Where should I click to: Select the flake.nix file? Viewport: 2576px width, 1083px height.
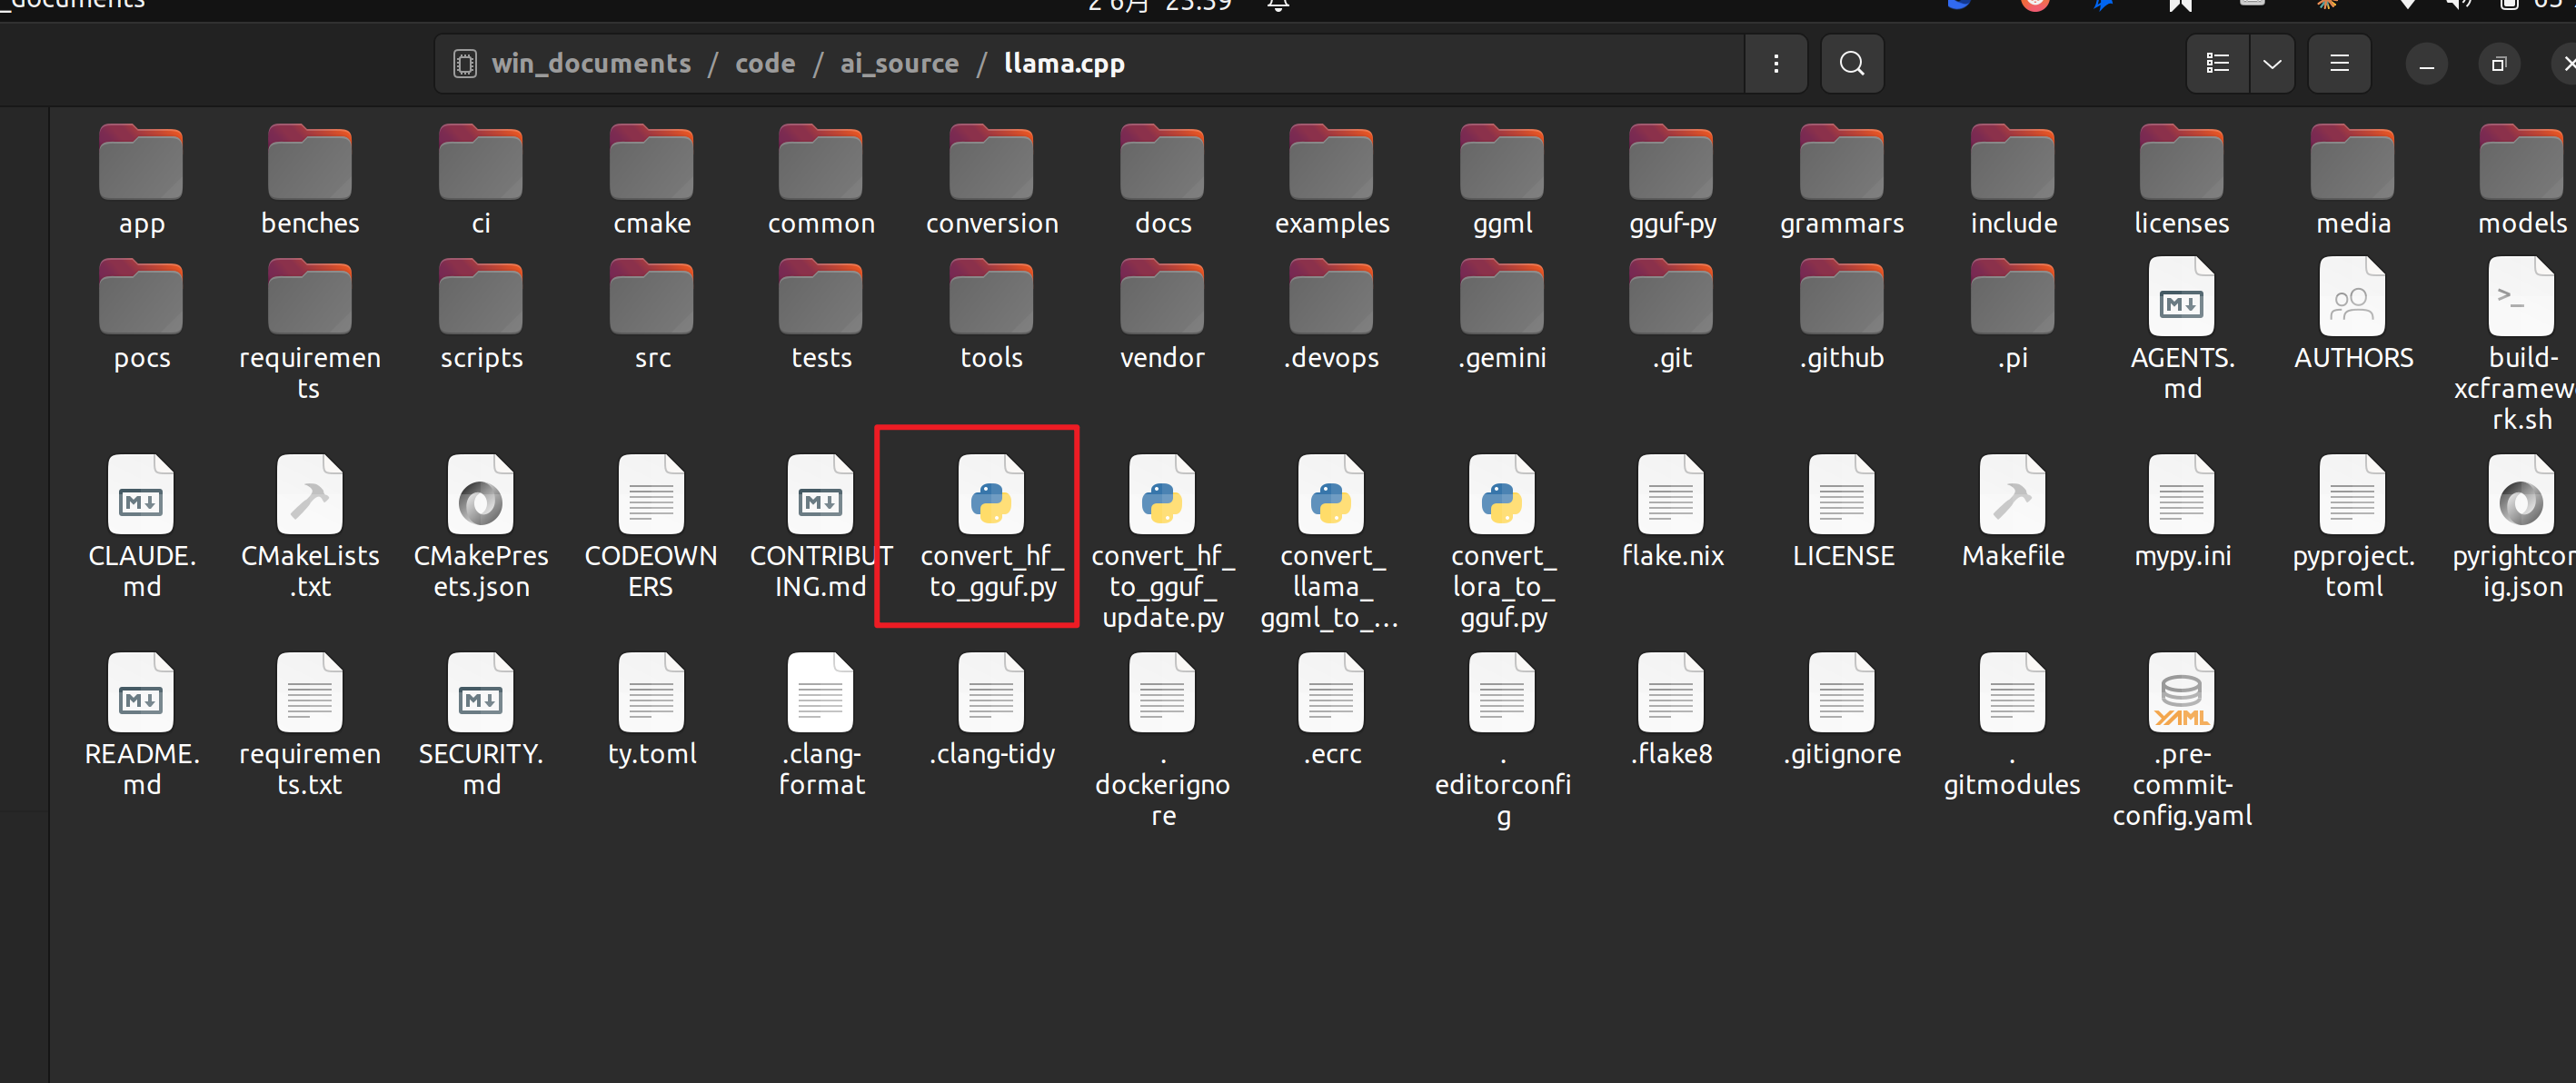1672,512
